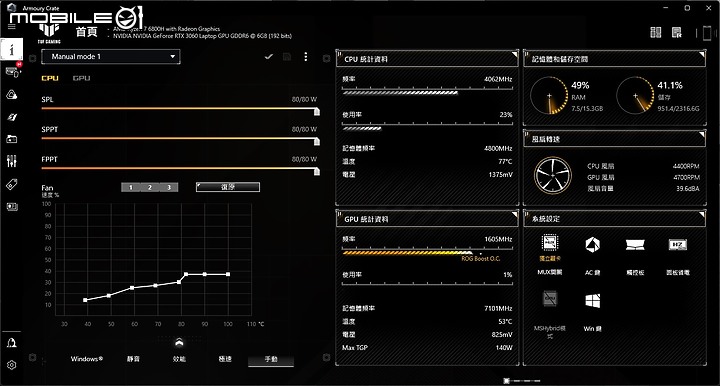Click the ROG Boost O.C. label

[x=481, y=258]
